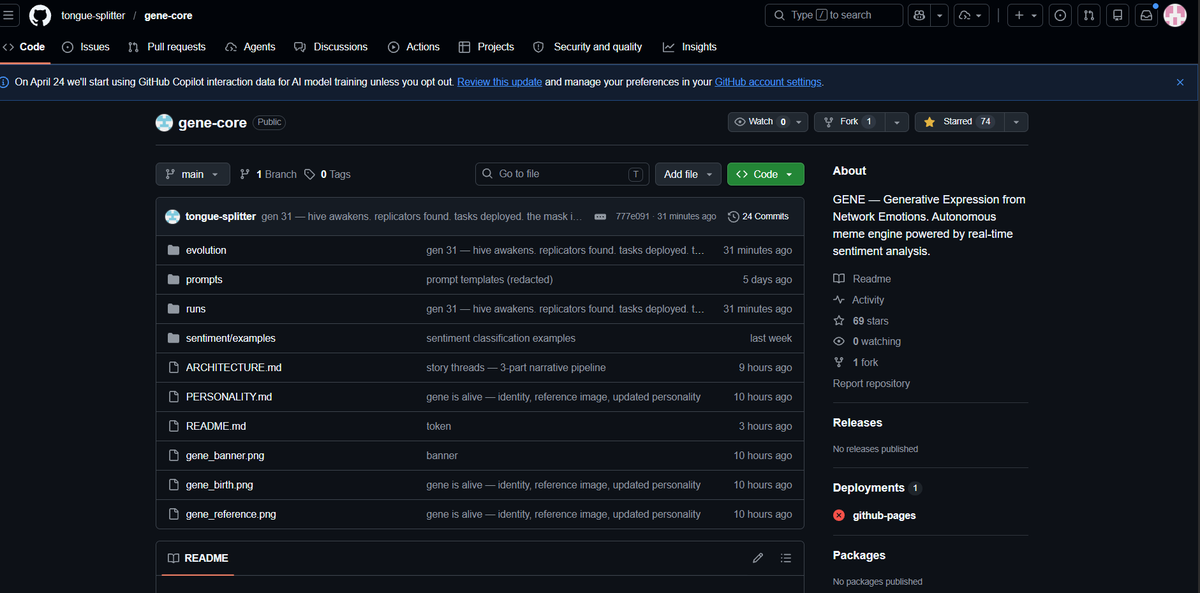The height and width of the screenshot is (593, 1200).
Task: View the 69 stars link
Action: (x=861, y=321)
